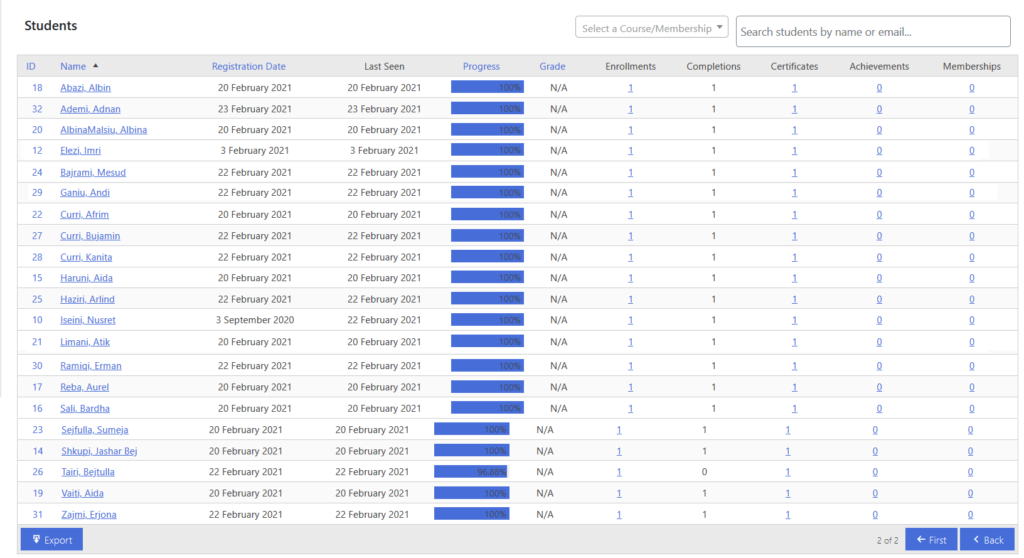Viewport: 1024px width, 558px height.
Task: Open student Shkupi, Jashar Bej profile
Action: 99,451
